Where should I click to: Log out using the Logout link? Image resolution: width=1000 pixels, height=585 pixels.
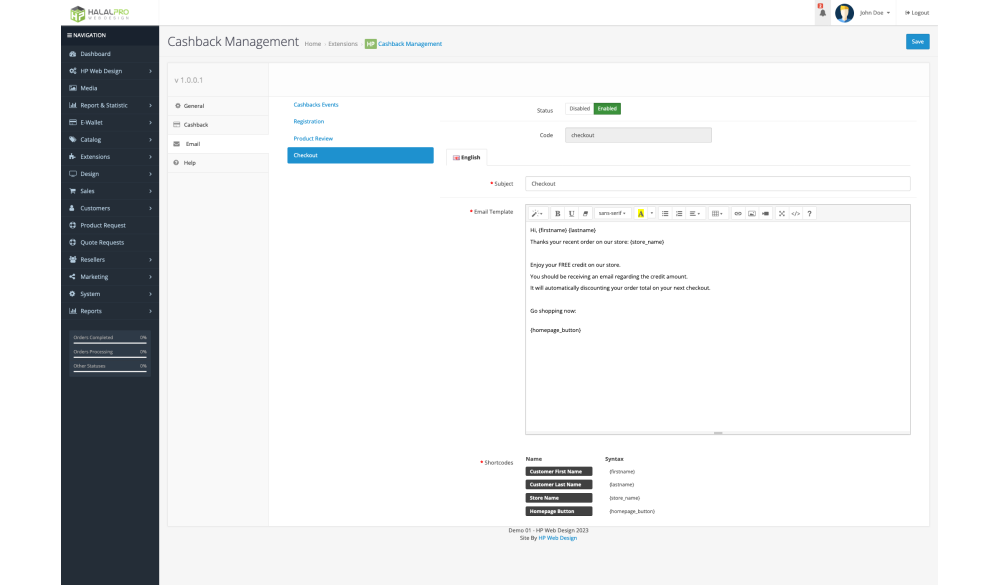tap(917, 13)
